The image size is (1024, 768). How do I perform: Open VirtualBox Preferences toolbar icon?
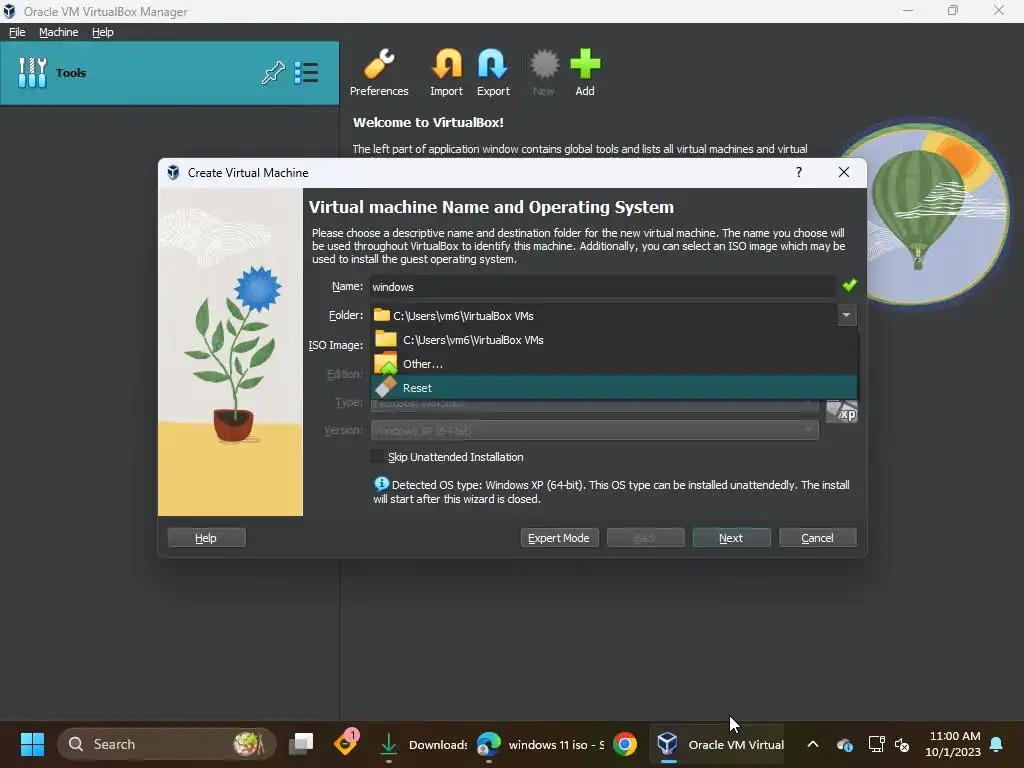379,72
